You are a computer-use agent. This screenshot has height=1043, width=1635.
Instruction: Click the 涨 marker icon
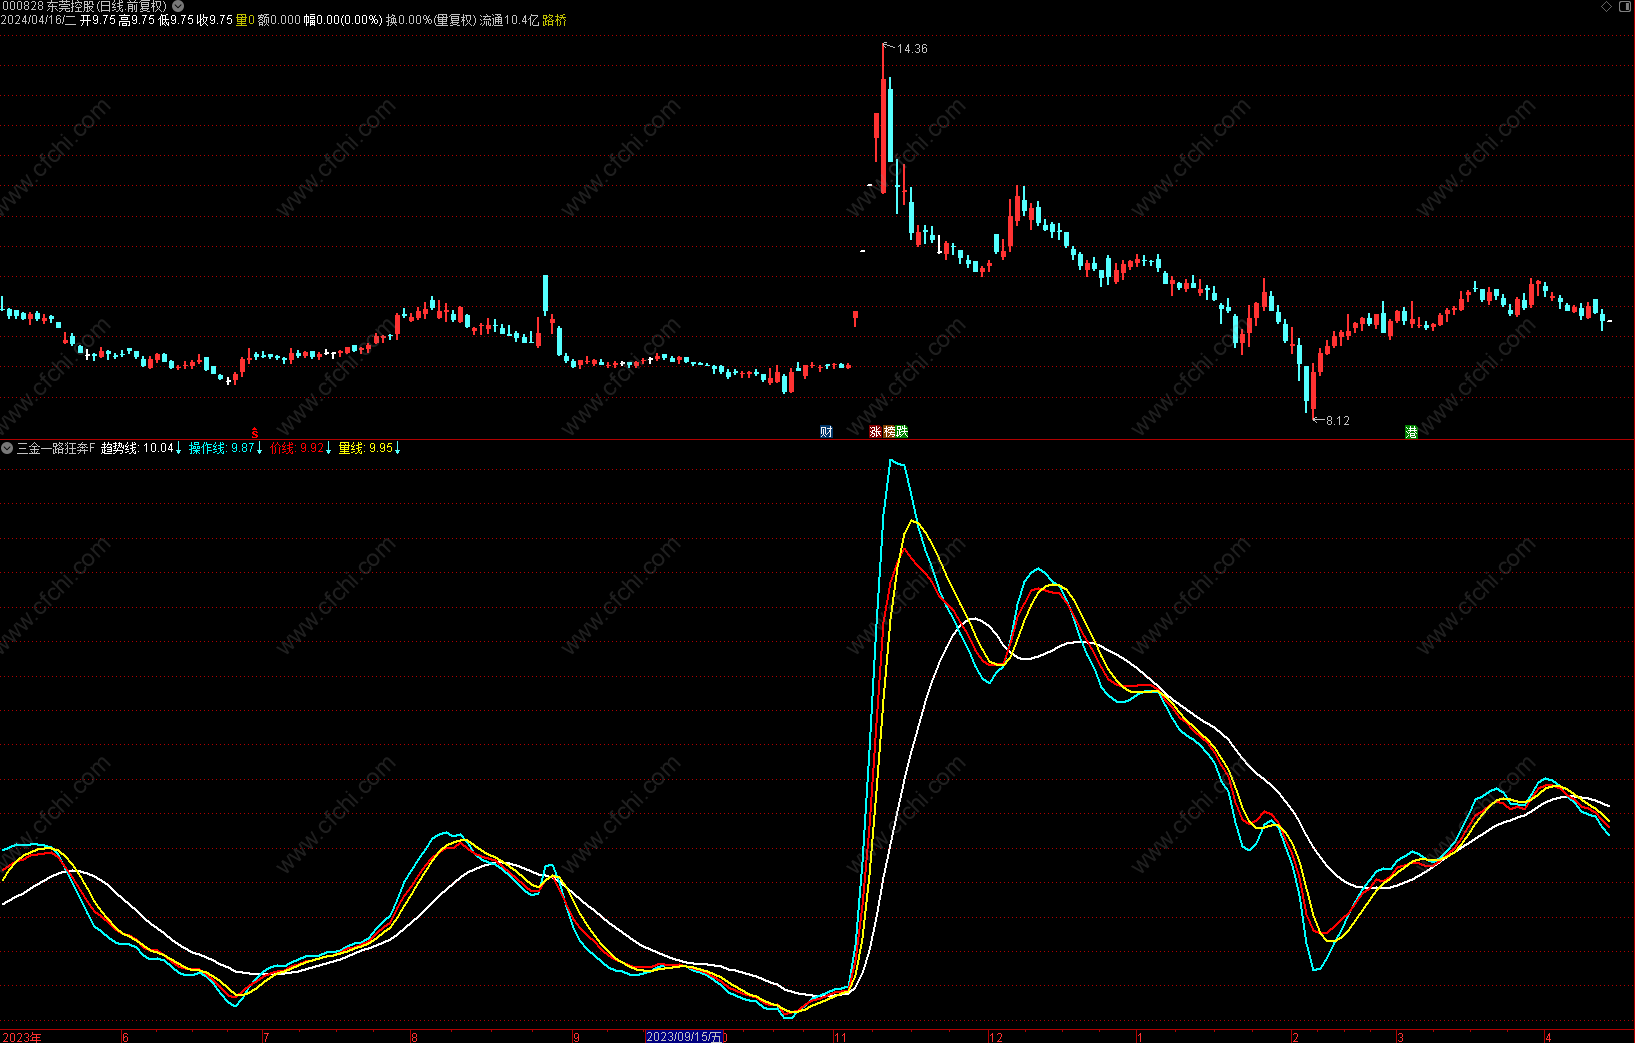click(876, 432)
